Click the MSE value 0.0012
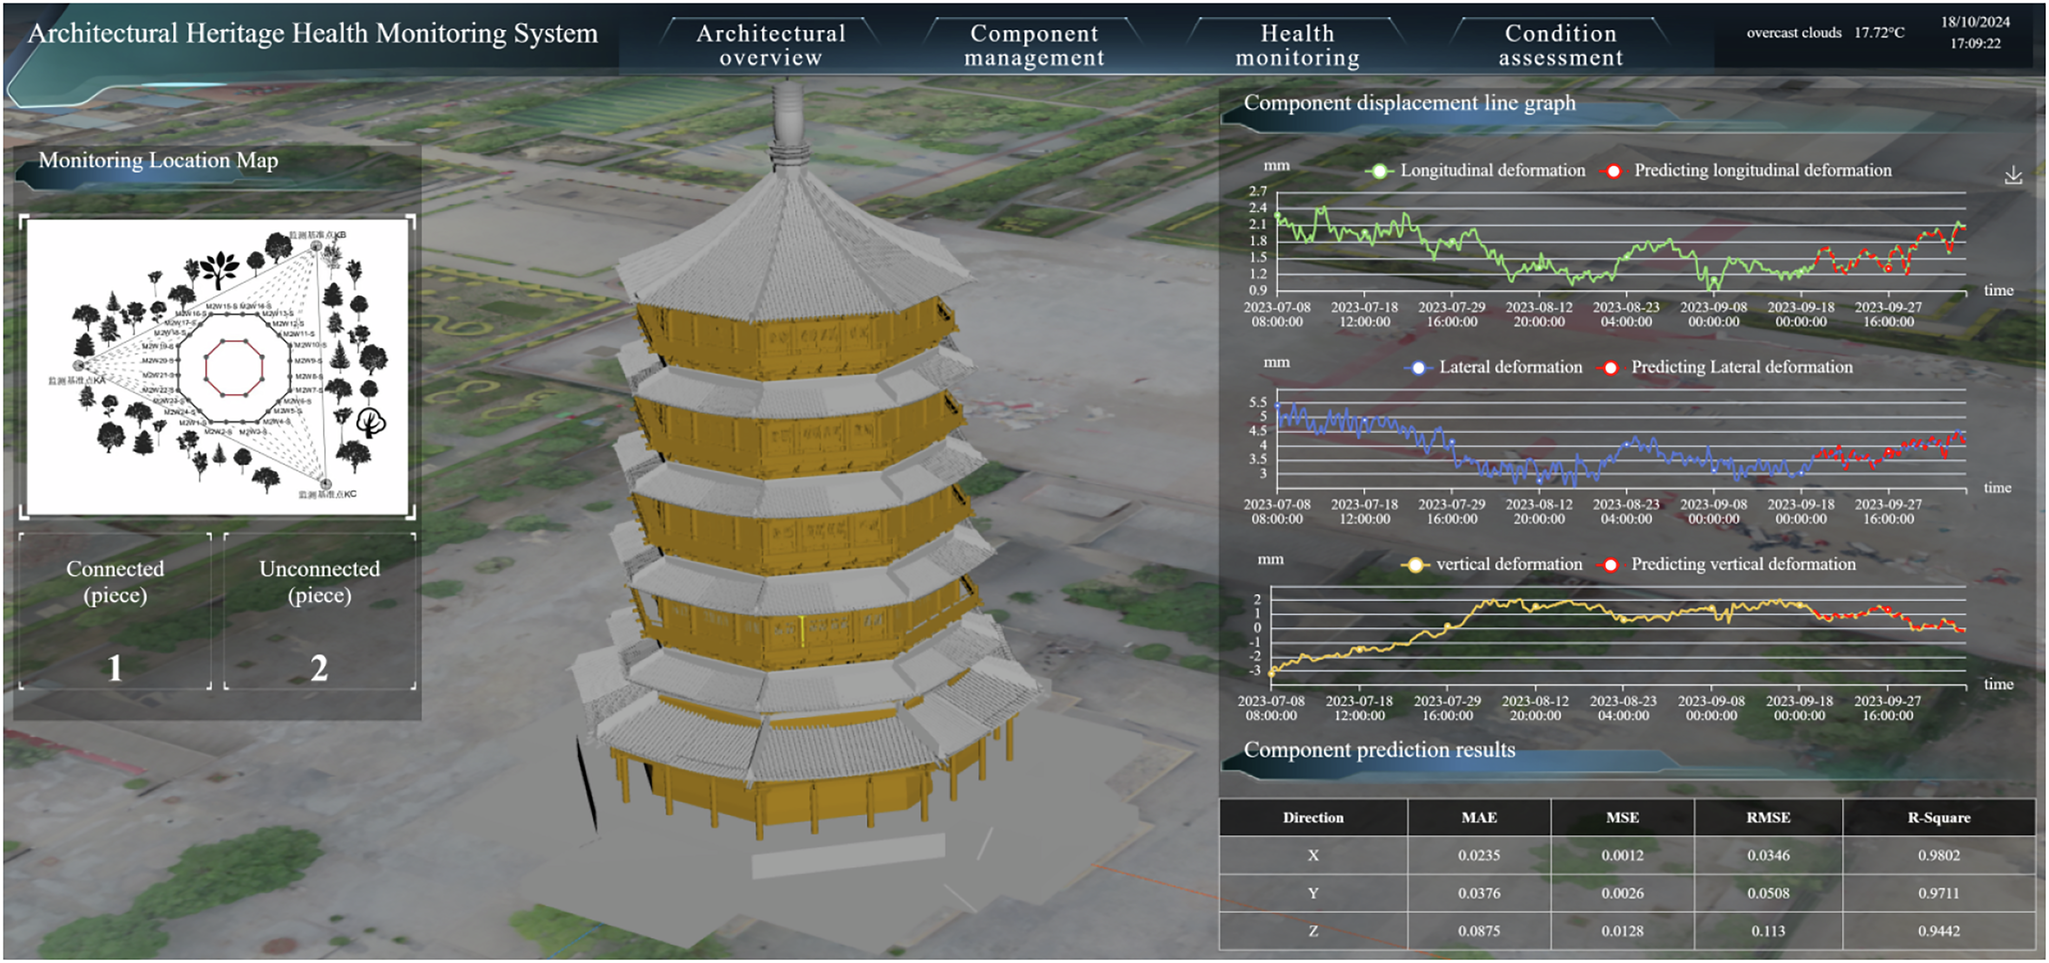Image resolution: width=2049 pixels, height=963 pixels. (x=1622, y=856)
